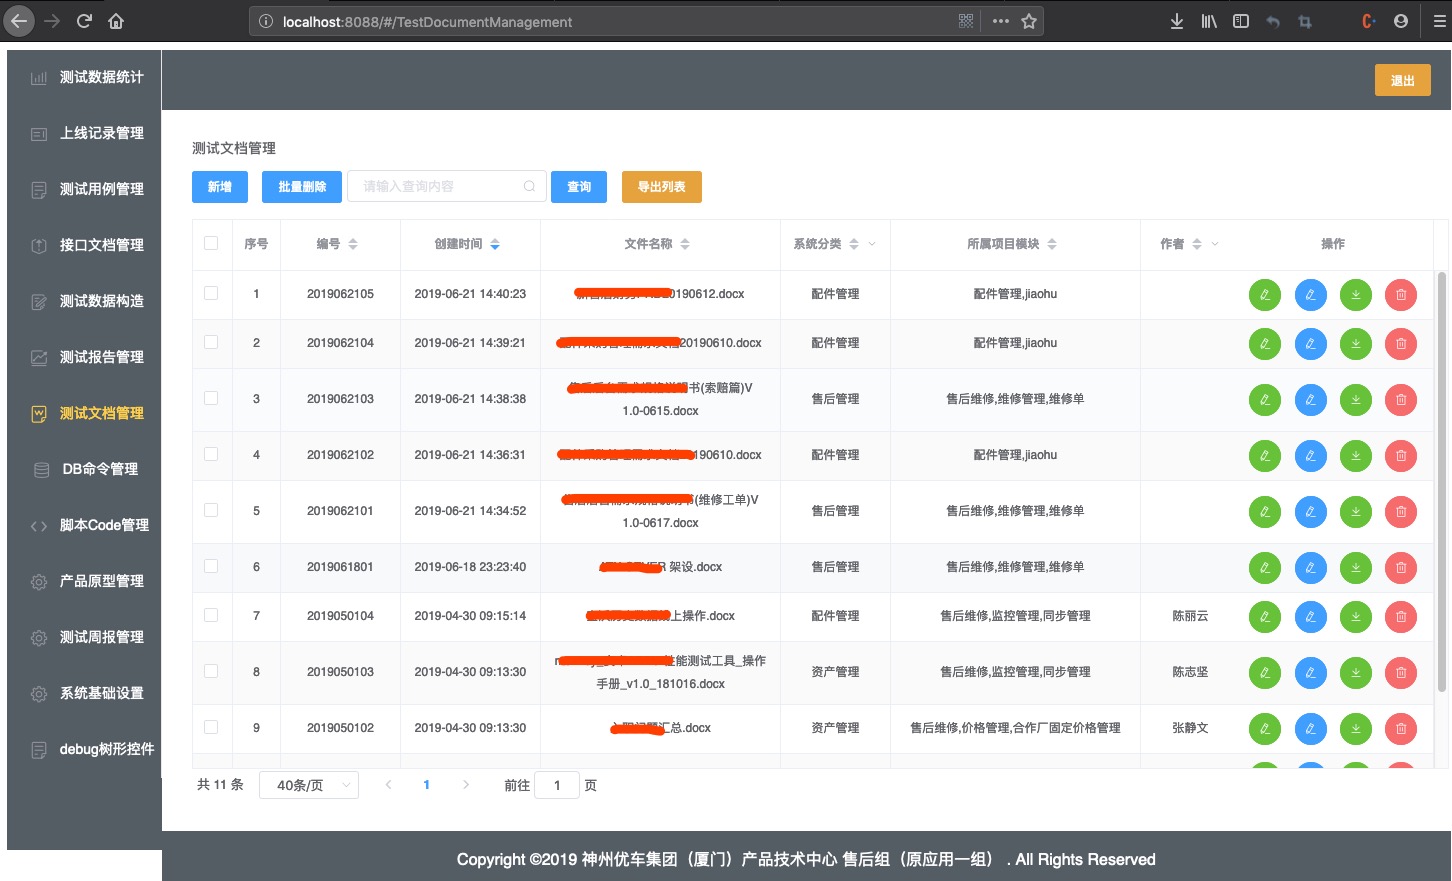
Task: Click blue edit icon in row 2019062101
Action: [1310, 512]
